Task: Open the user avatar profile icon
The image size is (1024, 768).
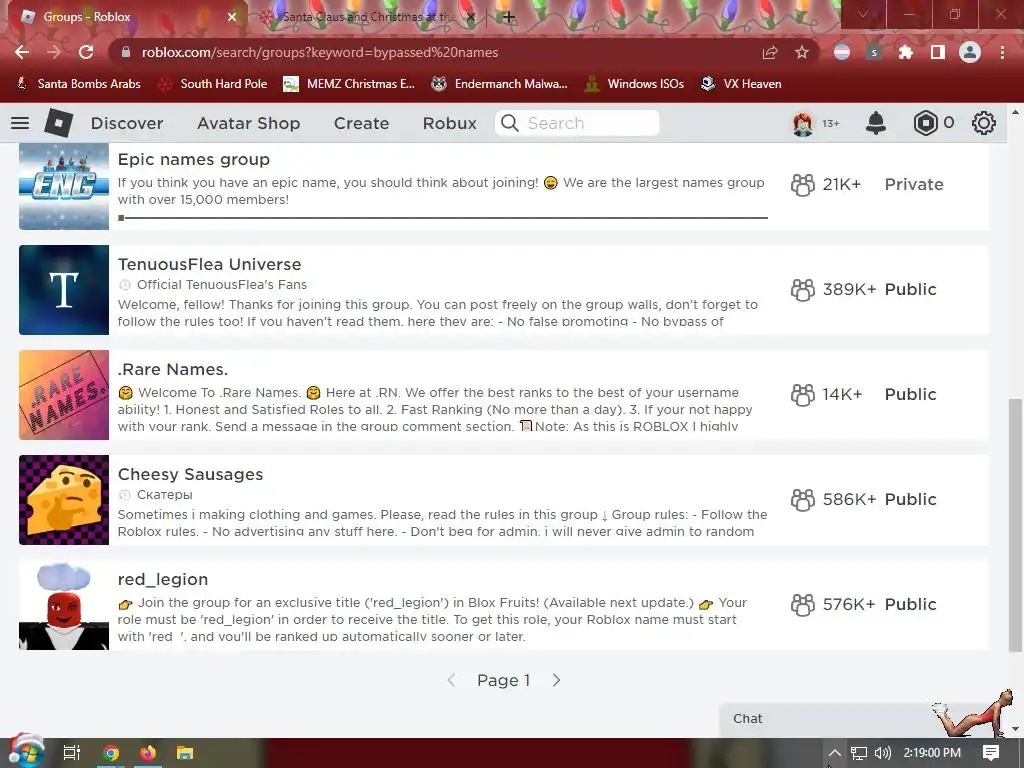Action: pyautogui.click(x=803, y=123)
